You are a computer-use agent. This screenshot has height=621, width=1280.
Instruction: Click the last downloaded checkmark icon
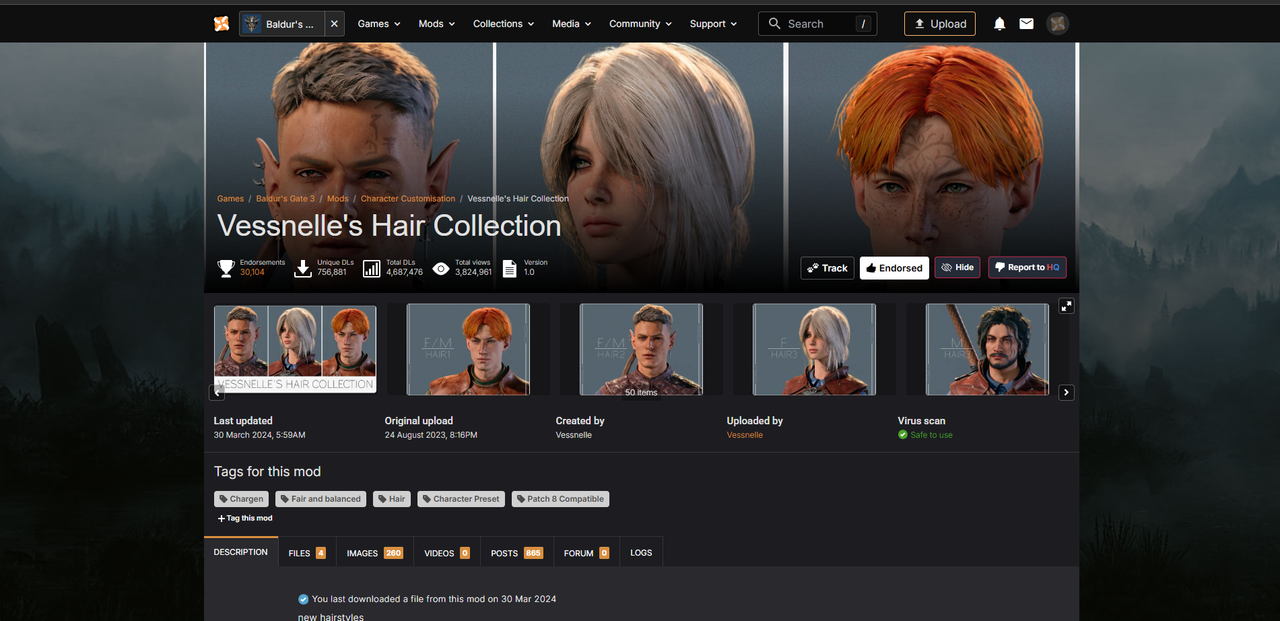[303, 599]
